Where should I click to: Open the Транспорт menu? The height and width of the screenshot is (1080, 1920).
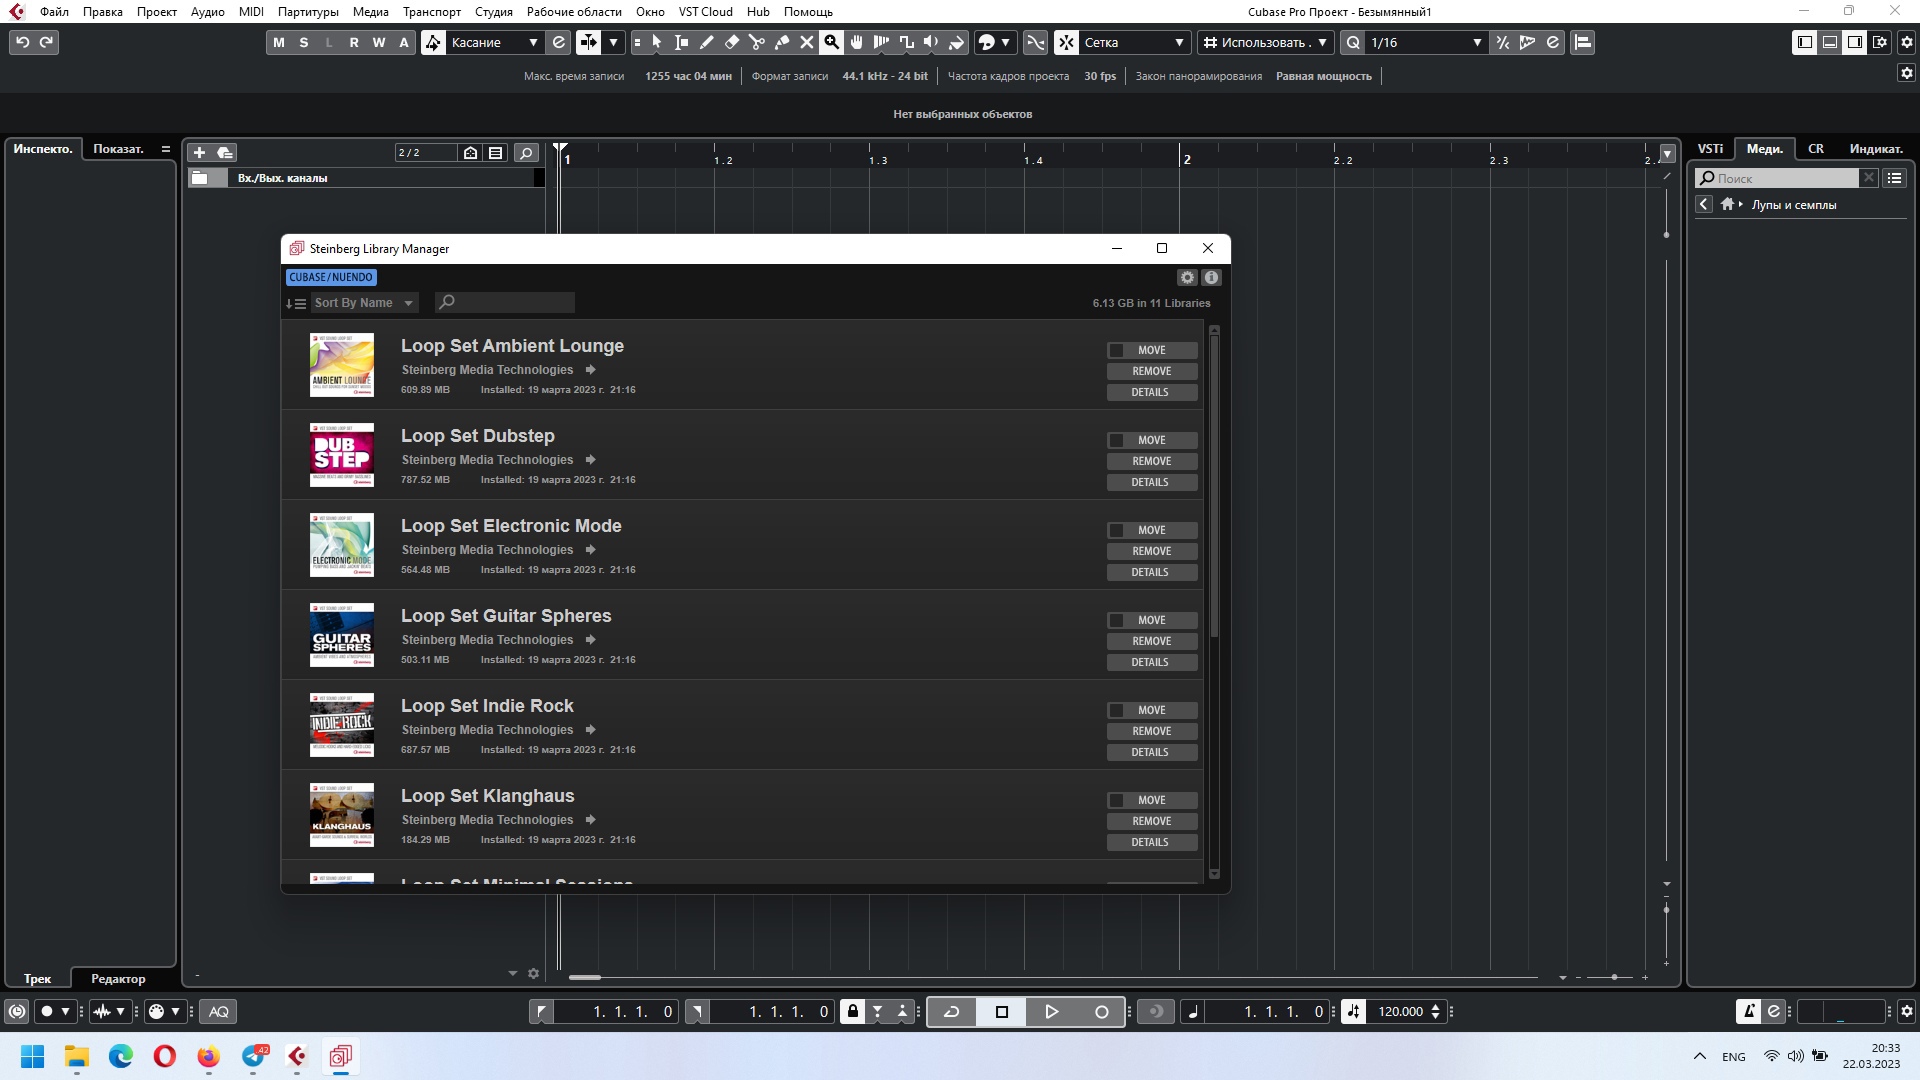[x=432, y=12]
